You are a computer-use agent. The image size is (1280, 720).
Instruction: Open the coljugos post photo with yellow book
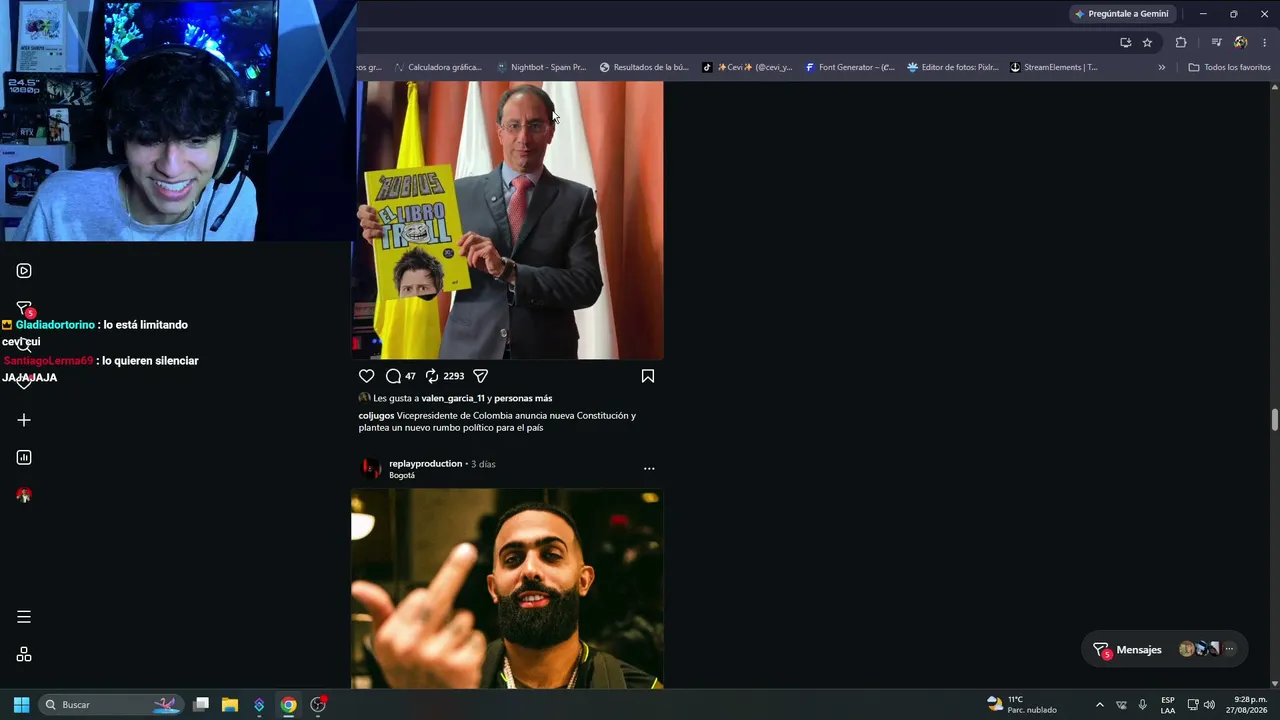click(507, 220)
